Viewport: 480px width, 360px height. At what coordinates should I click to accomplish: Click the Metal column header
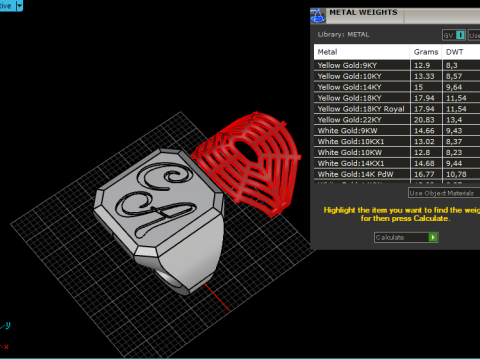(x=362, y=52)
